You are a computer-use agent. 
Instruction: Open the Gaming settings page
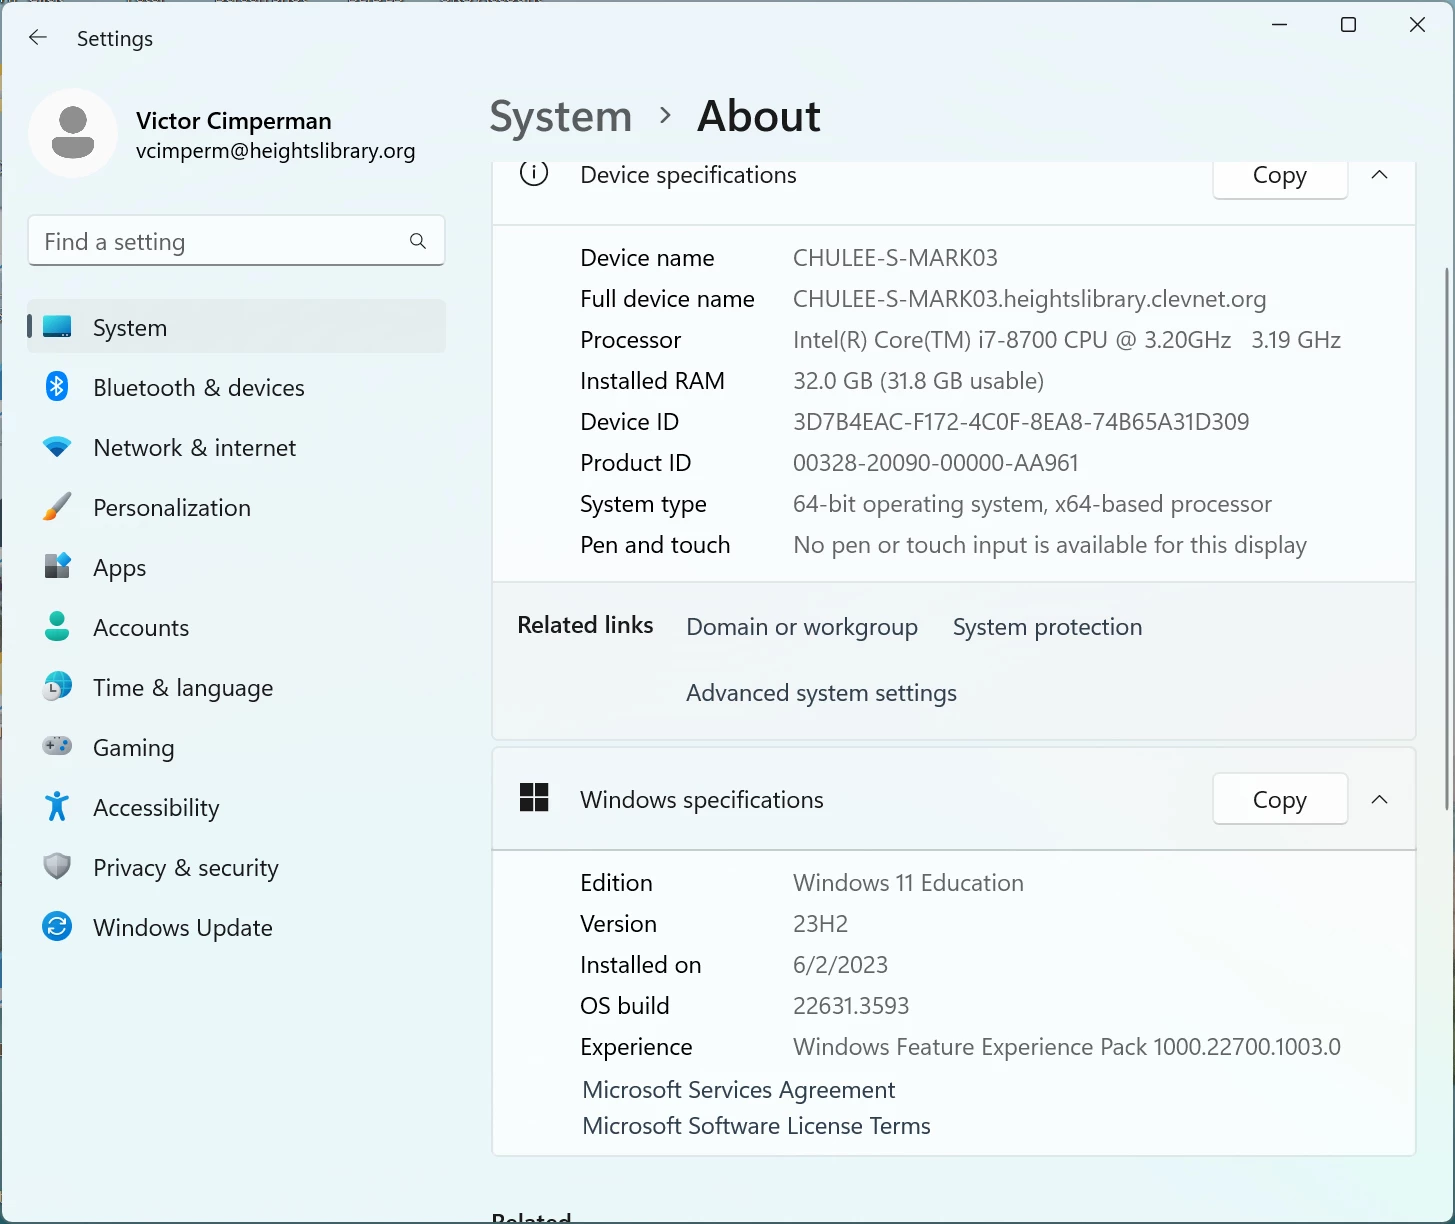[236, 747]
